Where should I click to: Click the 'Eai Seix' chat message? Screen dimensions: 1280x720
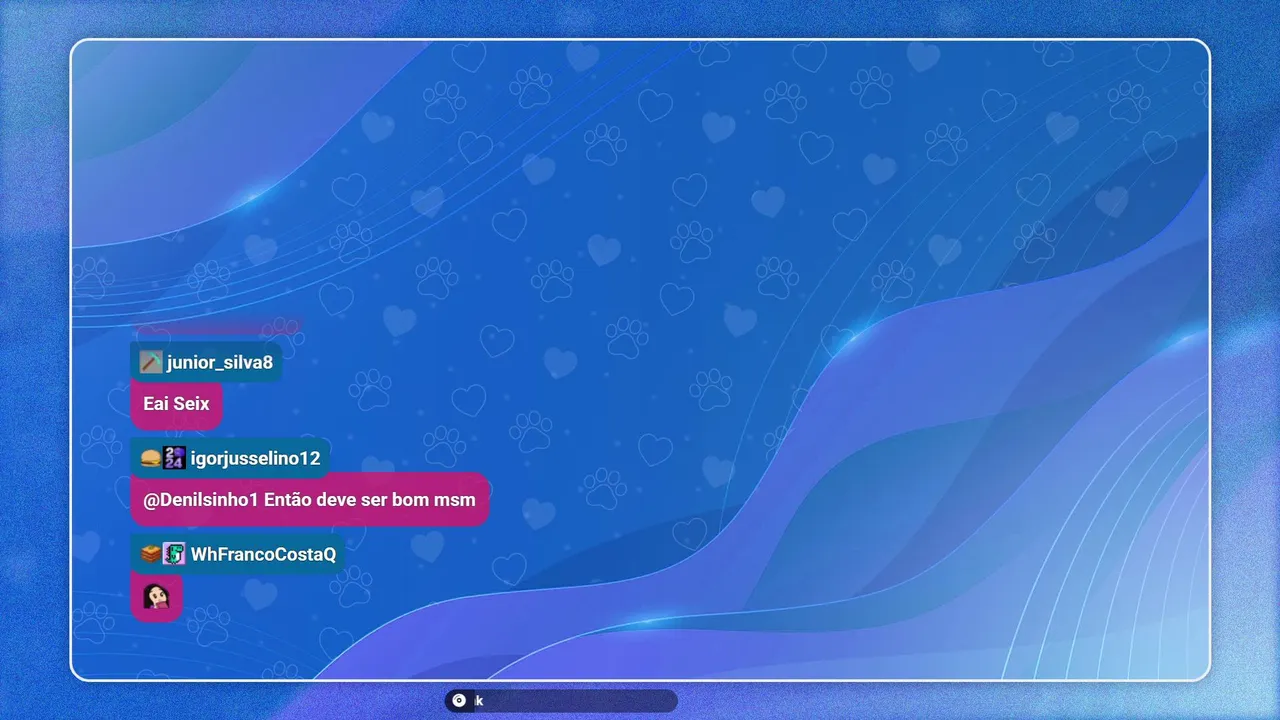176,404
